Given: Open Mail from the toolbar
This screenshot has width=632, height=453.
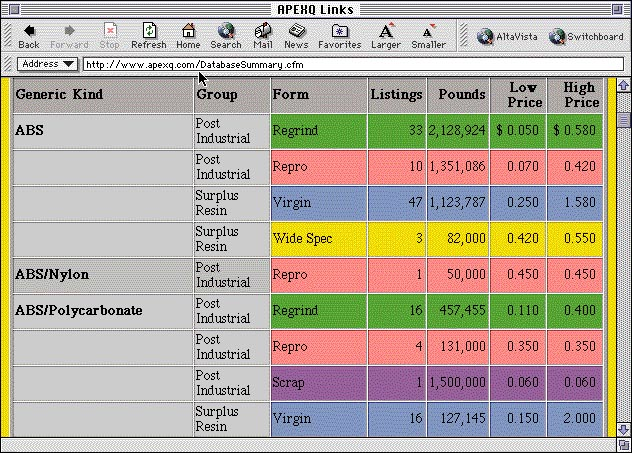Looking at the screenshot, I should (263, 36).
